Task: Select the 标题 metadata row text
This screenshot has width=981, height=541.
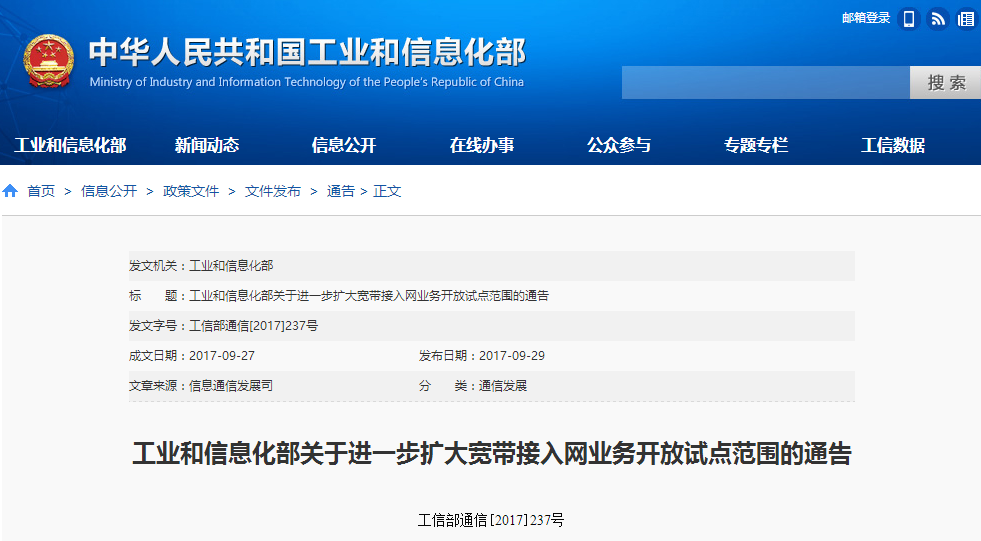Action: (338, 296)
